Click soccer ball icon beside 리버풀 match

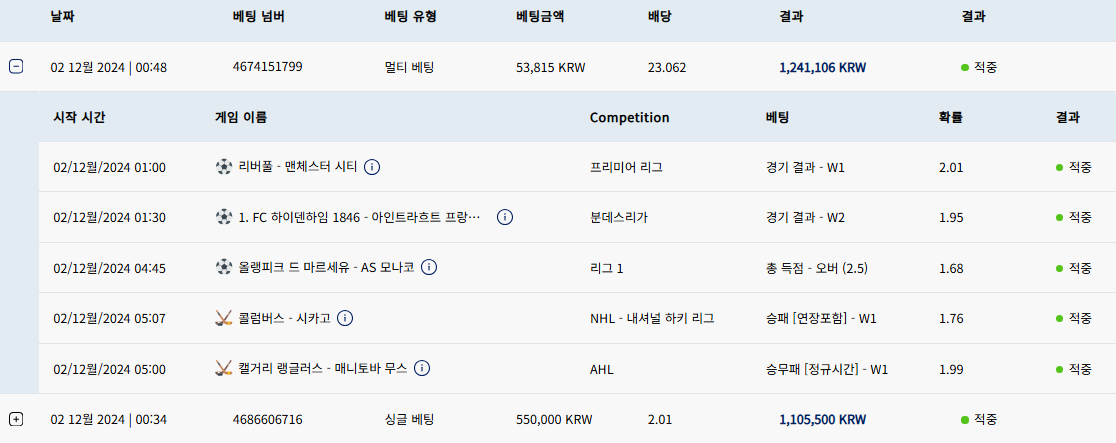(223, 167)
